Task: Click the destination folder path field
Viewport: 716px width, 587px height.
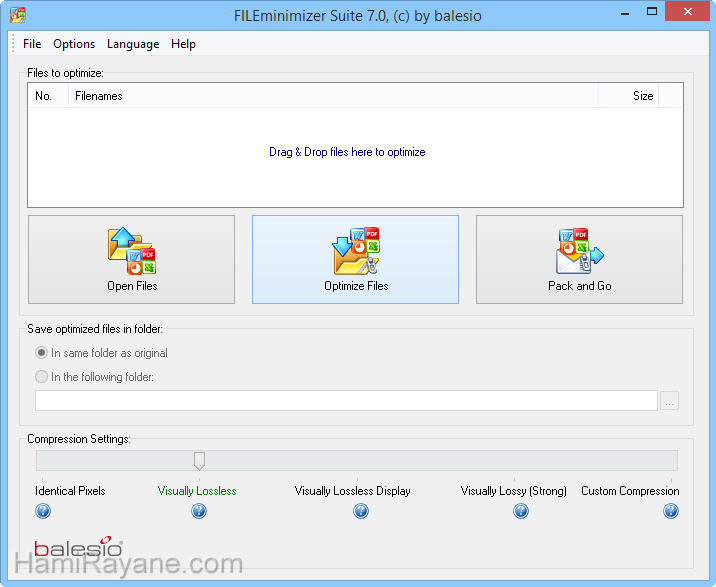Action: tap(346, 401)
